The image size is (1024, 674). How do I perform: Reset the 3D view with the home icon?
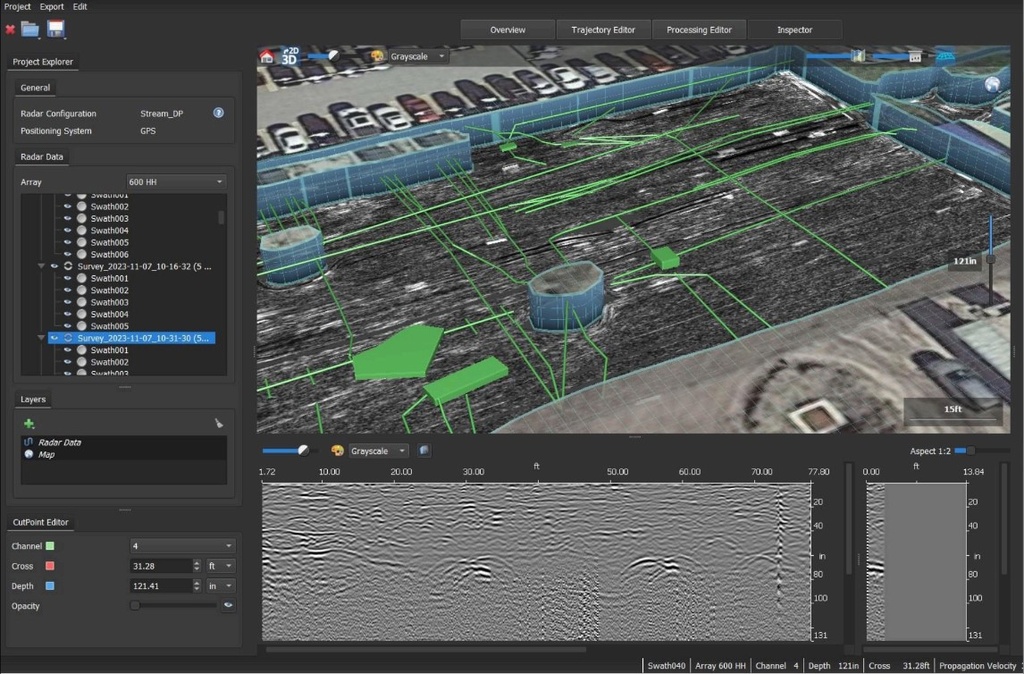(x=266, y=56)
